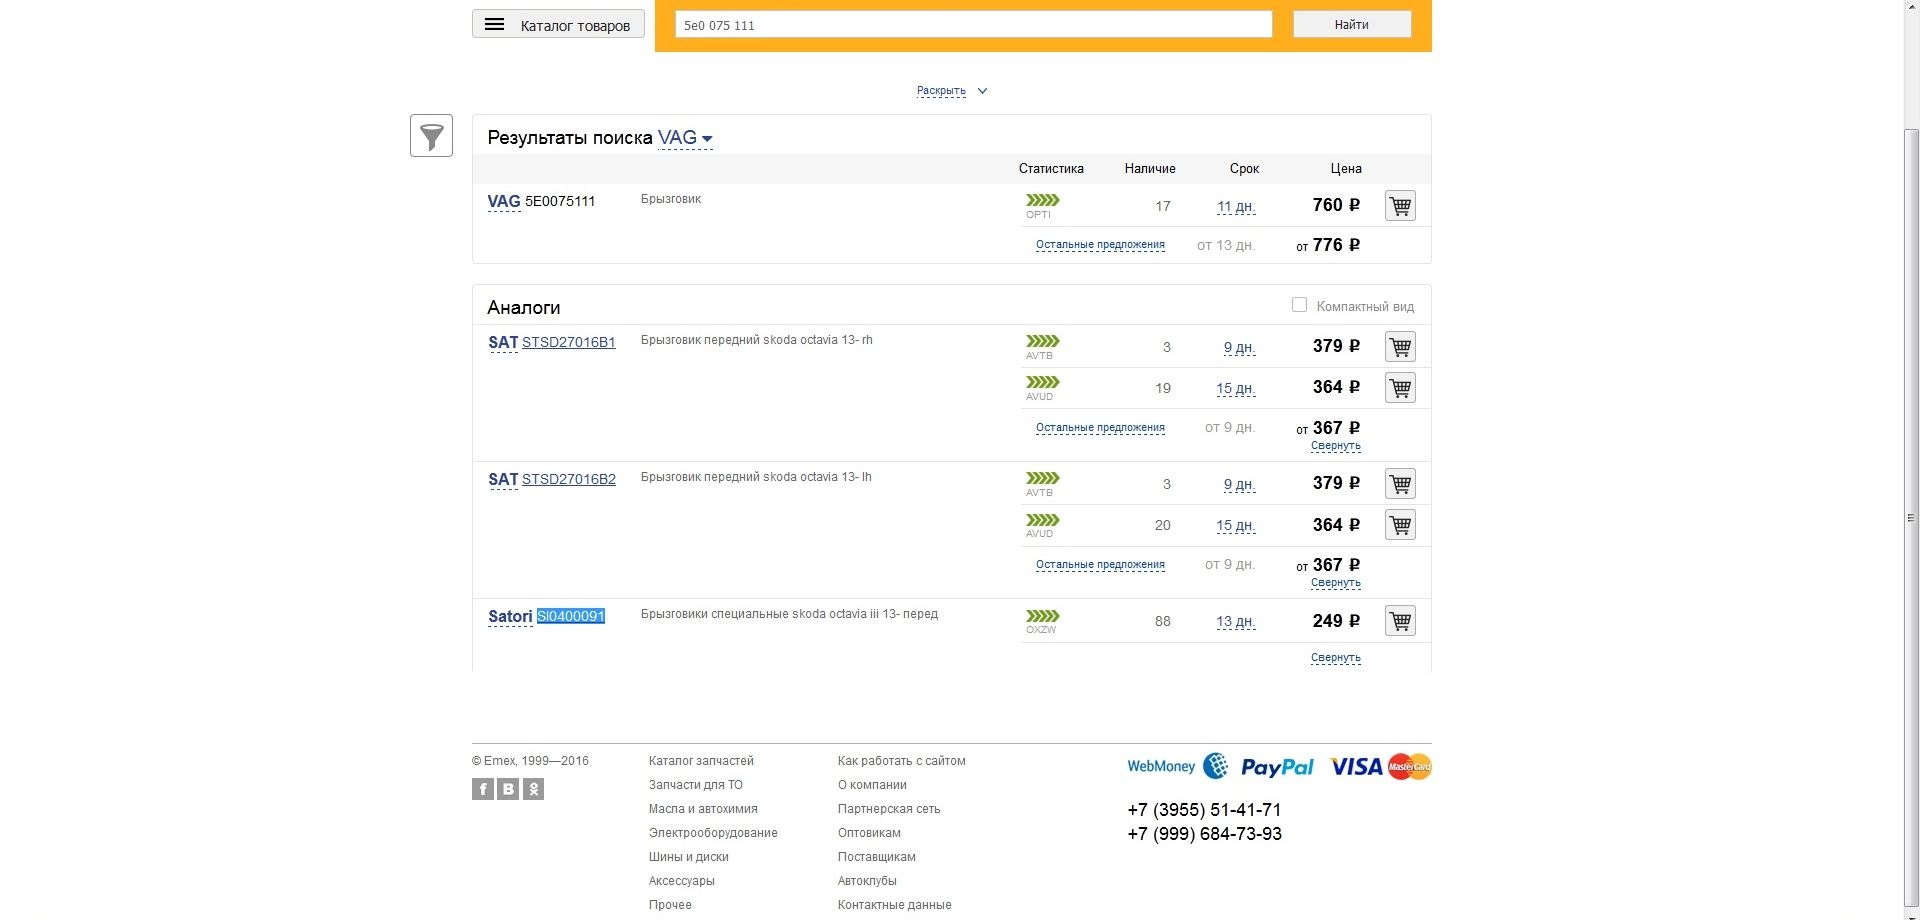Click the VISA payment logo
This screenshot has height=920, width=1920.
point(1356,767)
